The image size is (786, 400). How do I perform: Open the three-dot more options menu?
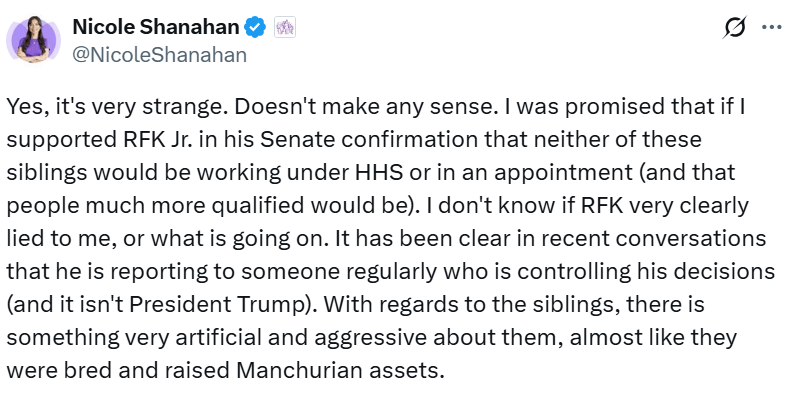tap(770, 29)
